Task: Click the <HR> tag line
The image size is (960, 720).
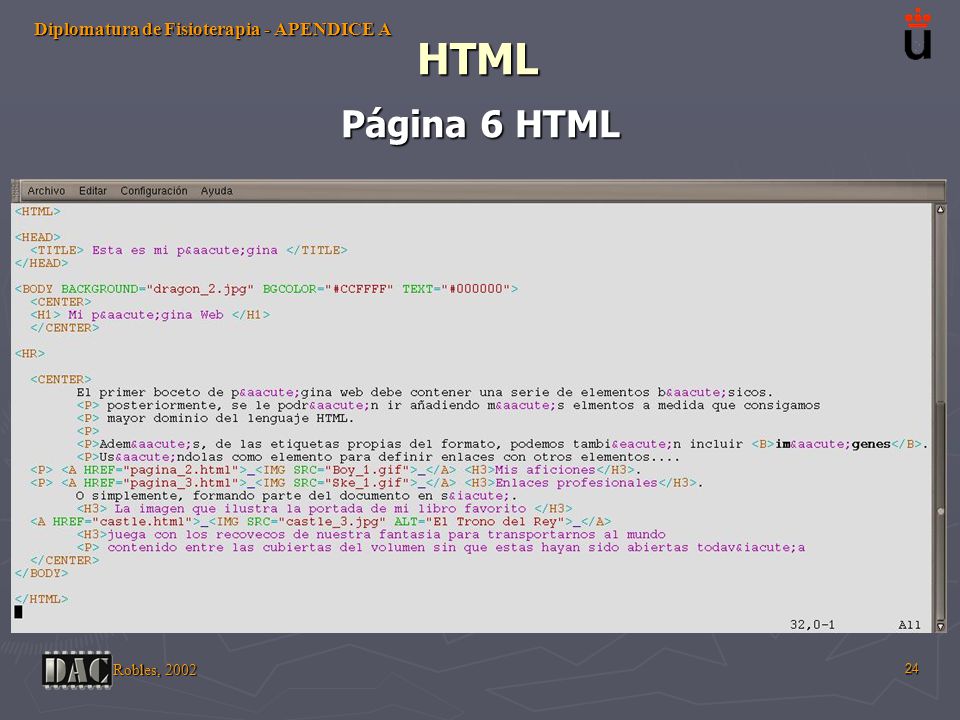Action: point(30,353)
